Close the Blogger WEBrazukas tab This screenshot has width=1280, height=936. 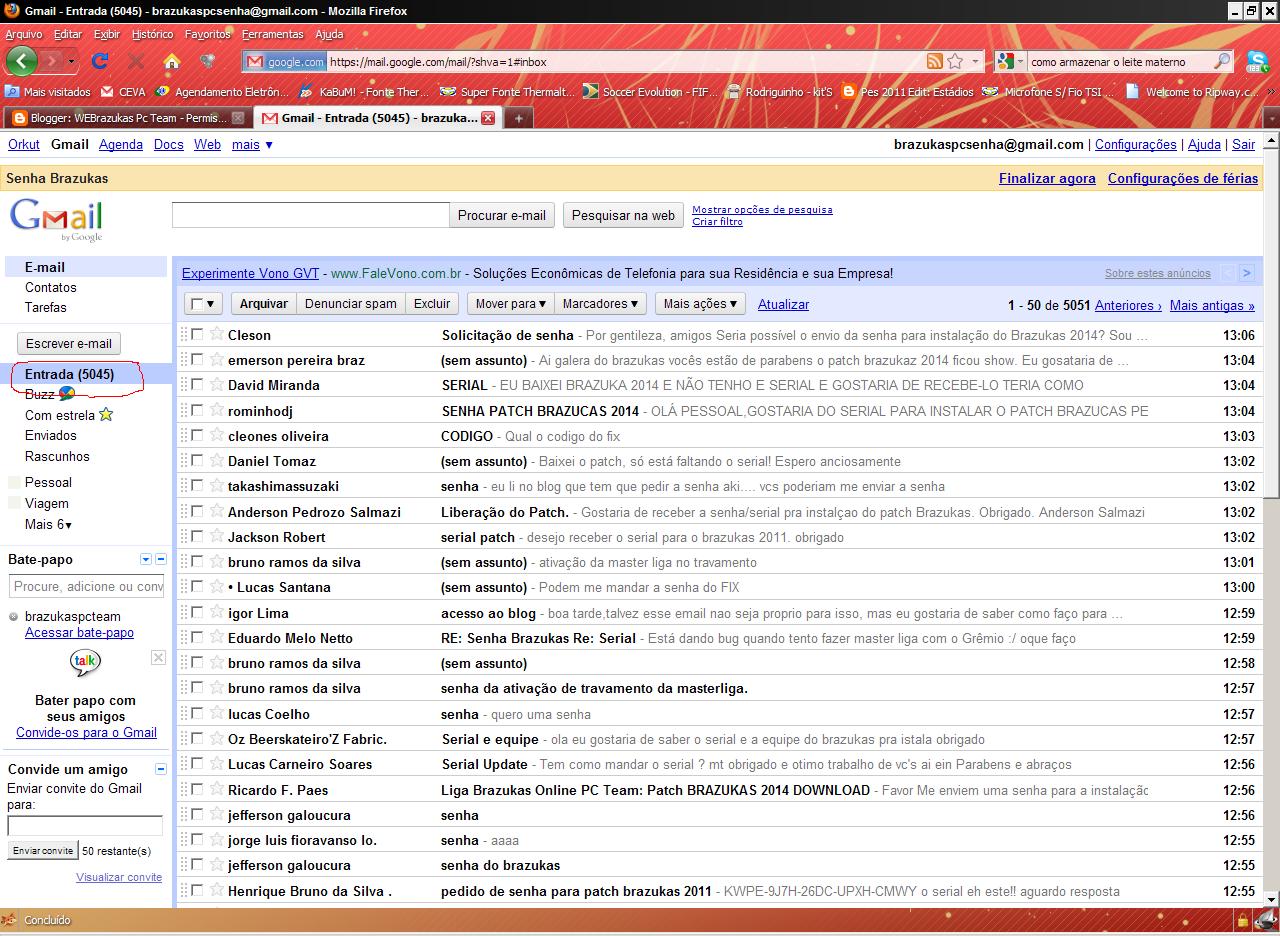pos(238,117)
